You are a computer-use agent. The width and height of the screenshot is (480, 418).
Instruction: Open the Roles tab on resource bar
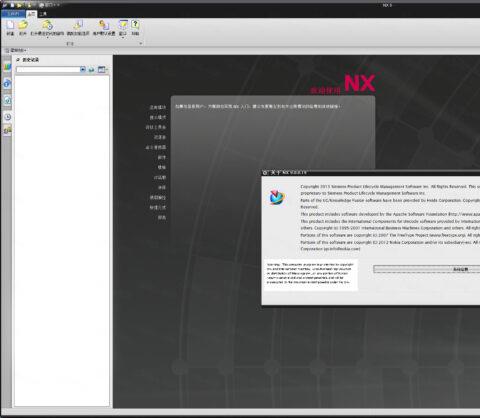pos(7,130)
